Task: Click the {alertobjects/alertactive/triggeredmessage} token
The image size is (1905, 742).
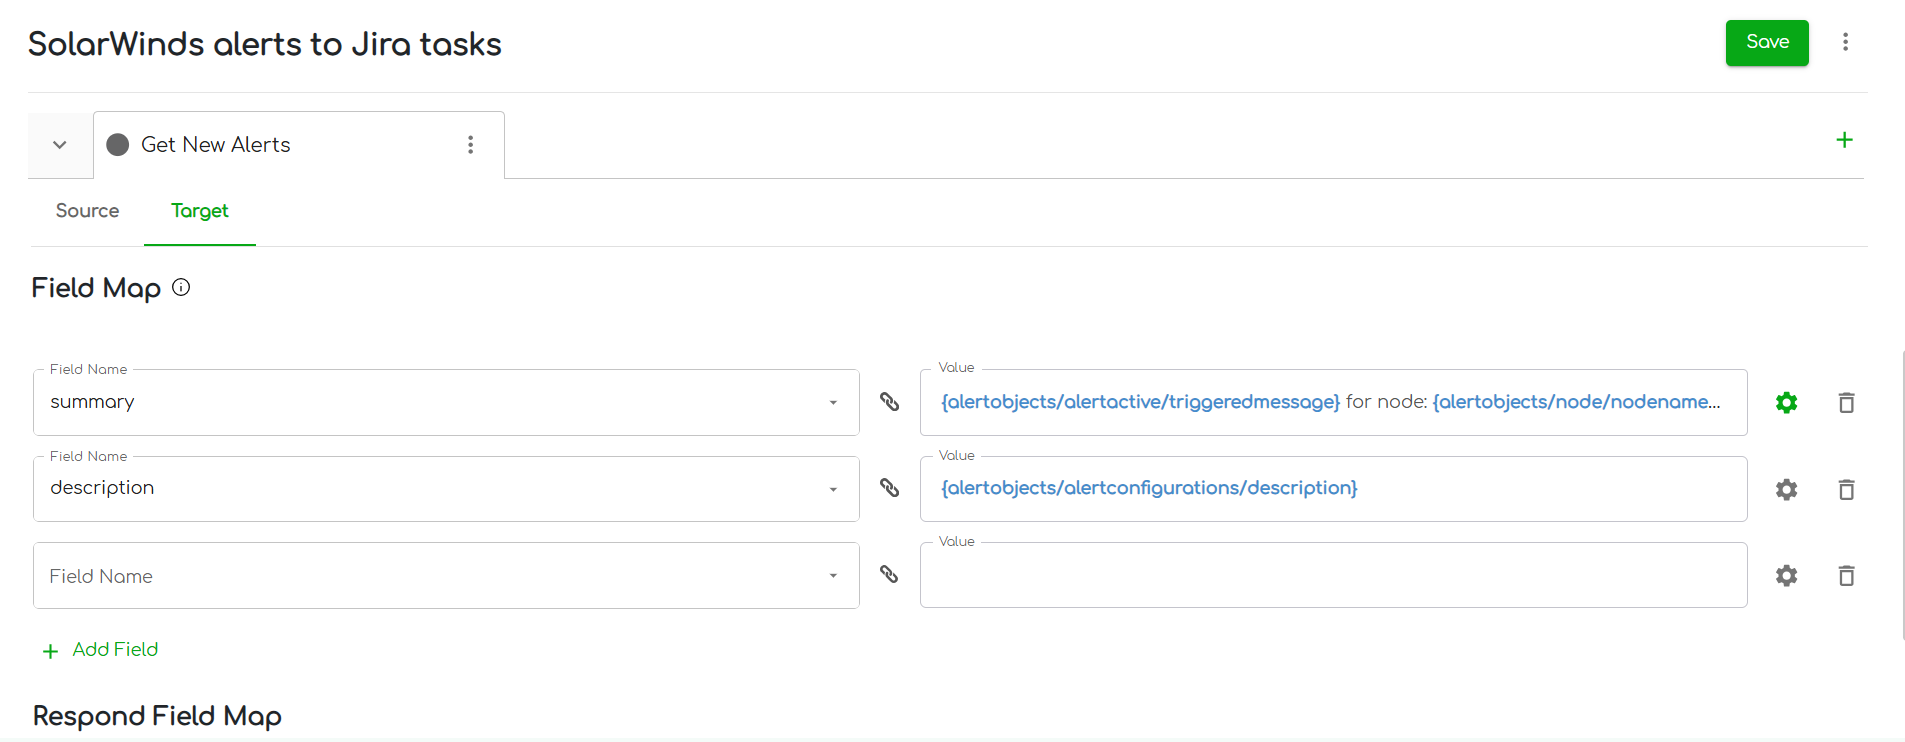Action: coord(1140,402)
